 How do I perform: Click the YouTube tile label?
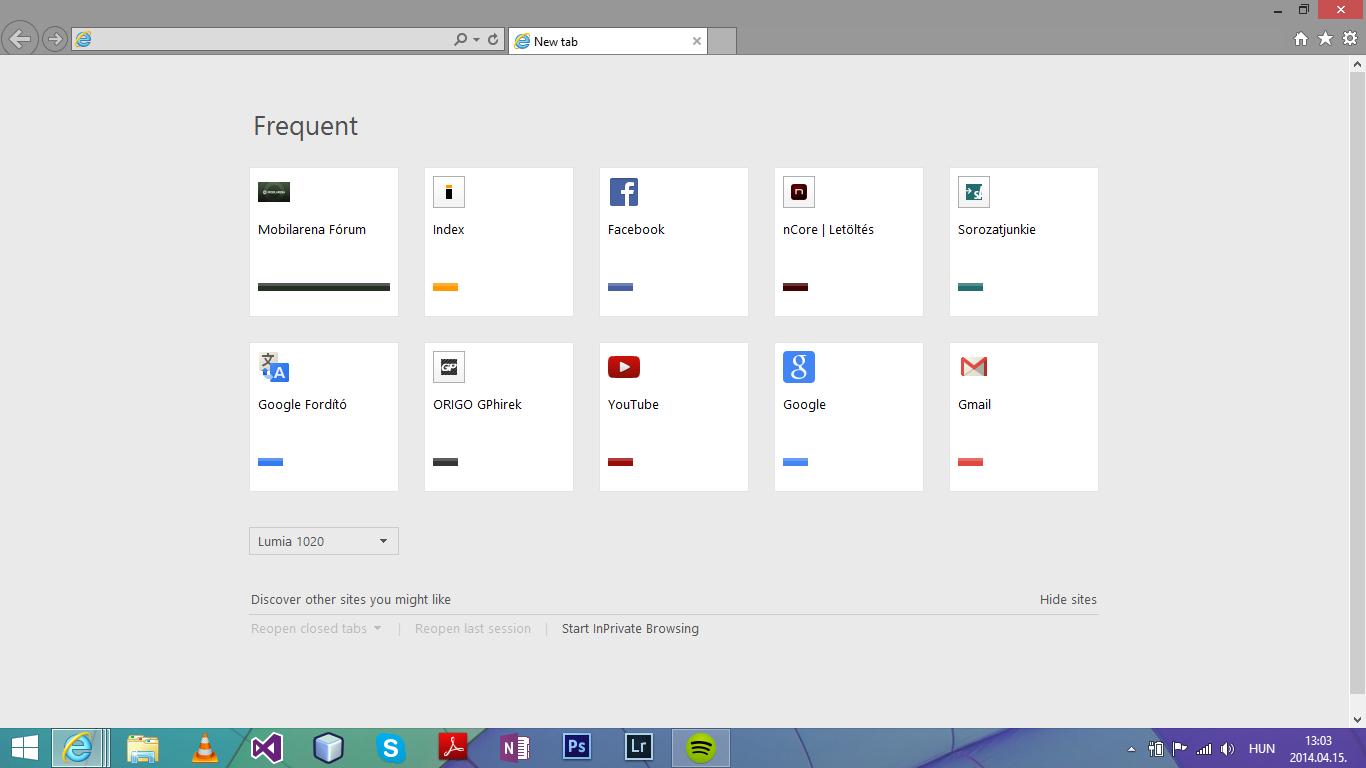point(633,404)
